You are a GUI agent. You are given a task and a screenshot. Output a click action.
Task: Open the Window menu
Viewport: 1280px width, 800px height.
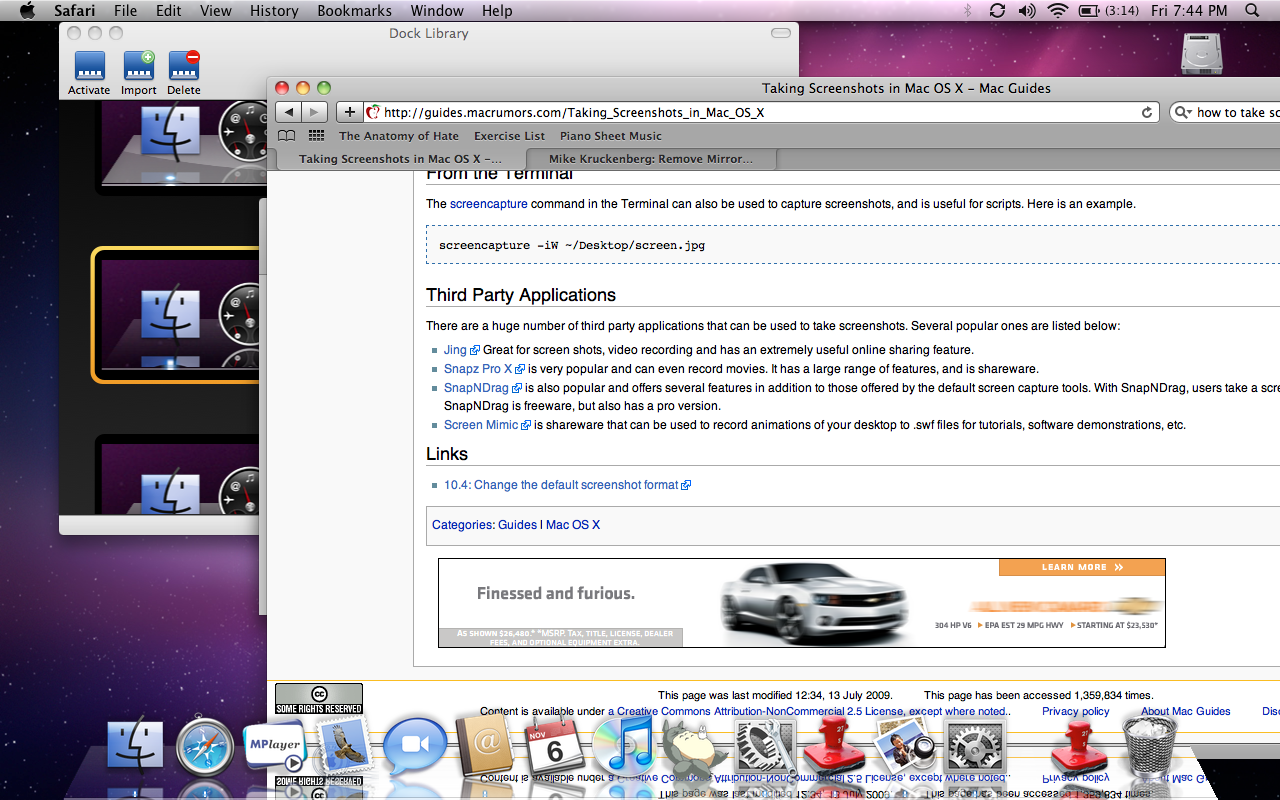tap(437, 11)
